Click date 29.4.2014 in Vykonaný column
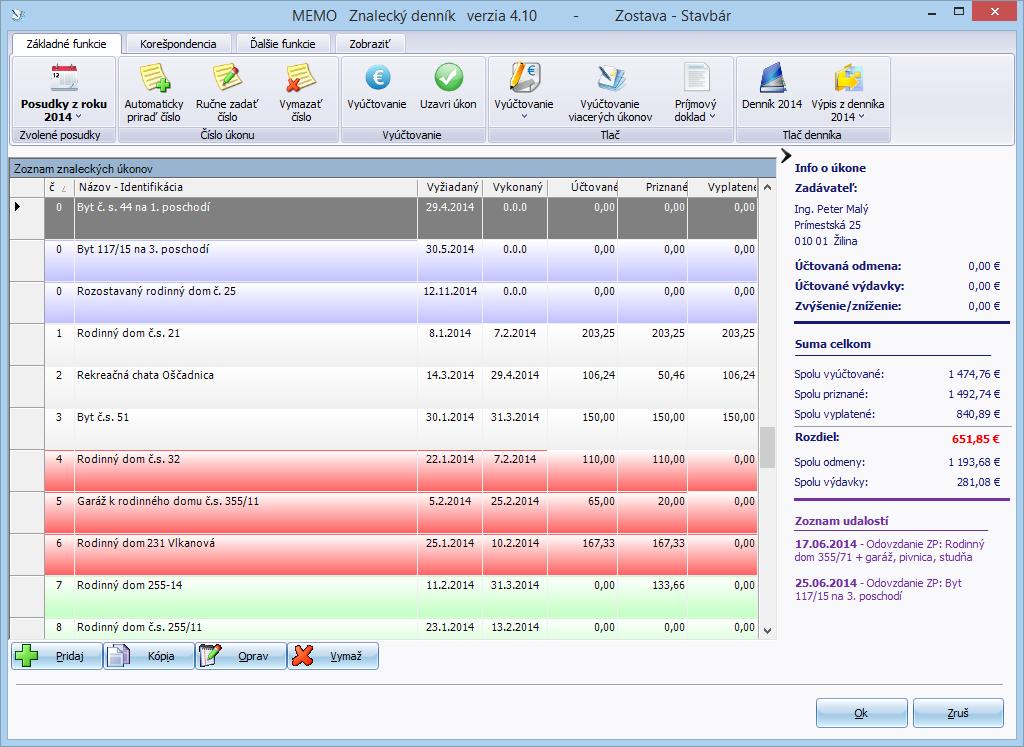This screenshot has width=1024, height=747. [x=515, y=375]
